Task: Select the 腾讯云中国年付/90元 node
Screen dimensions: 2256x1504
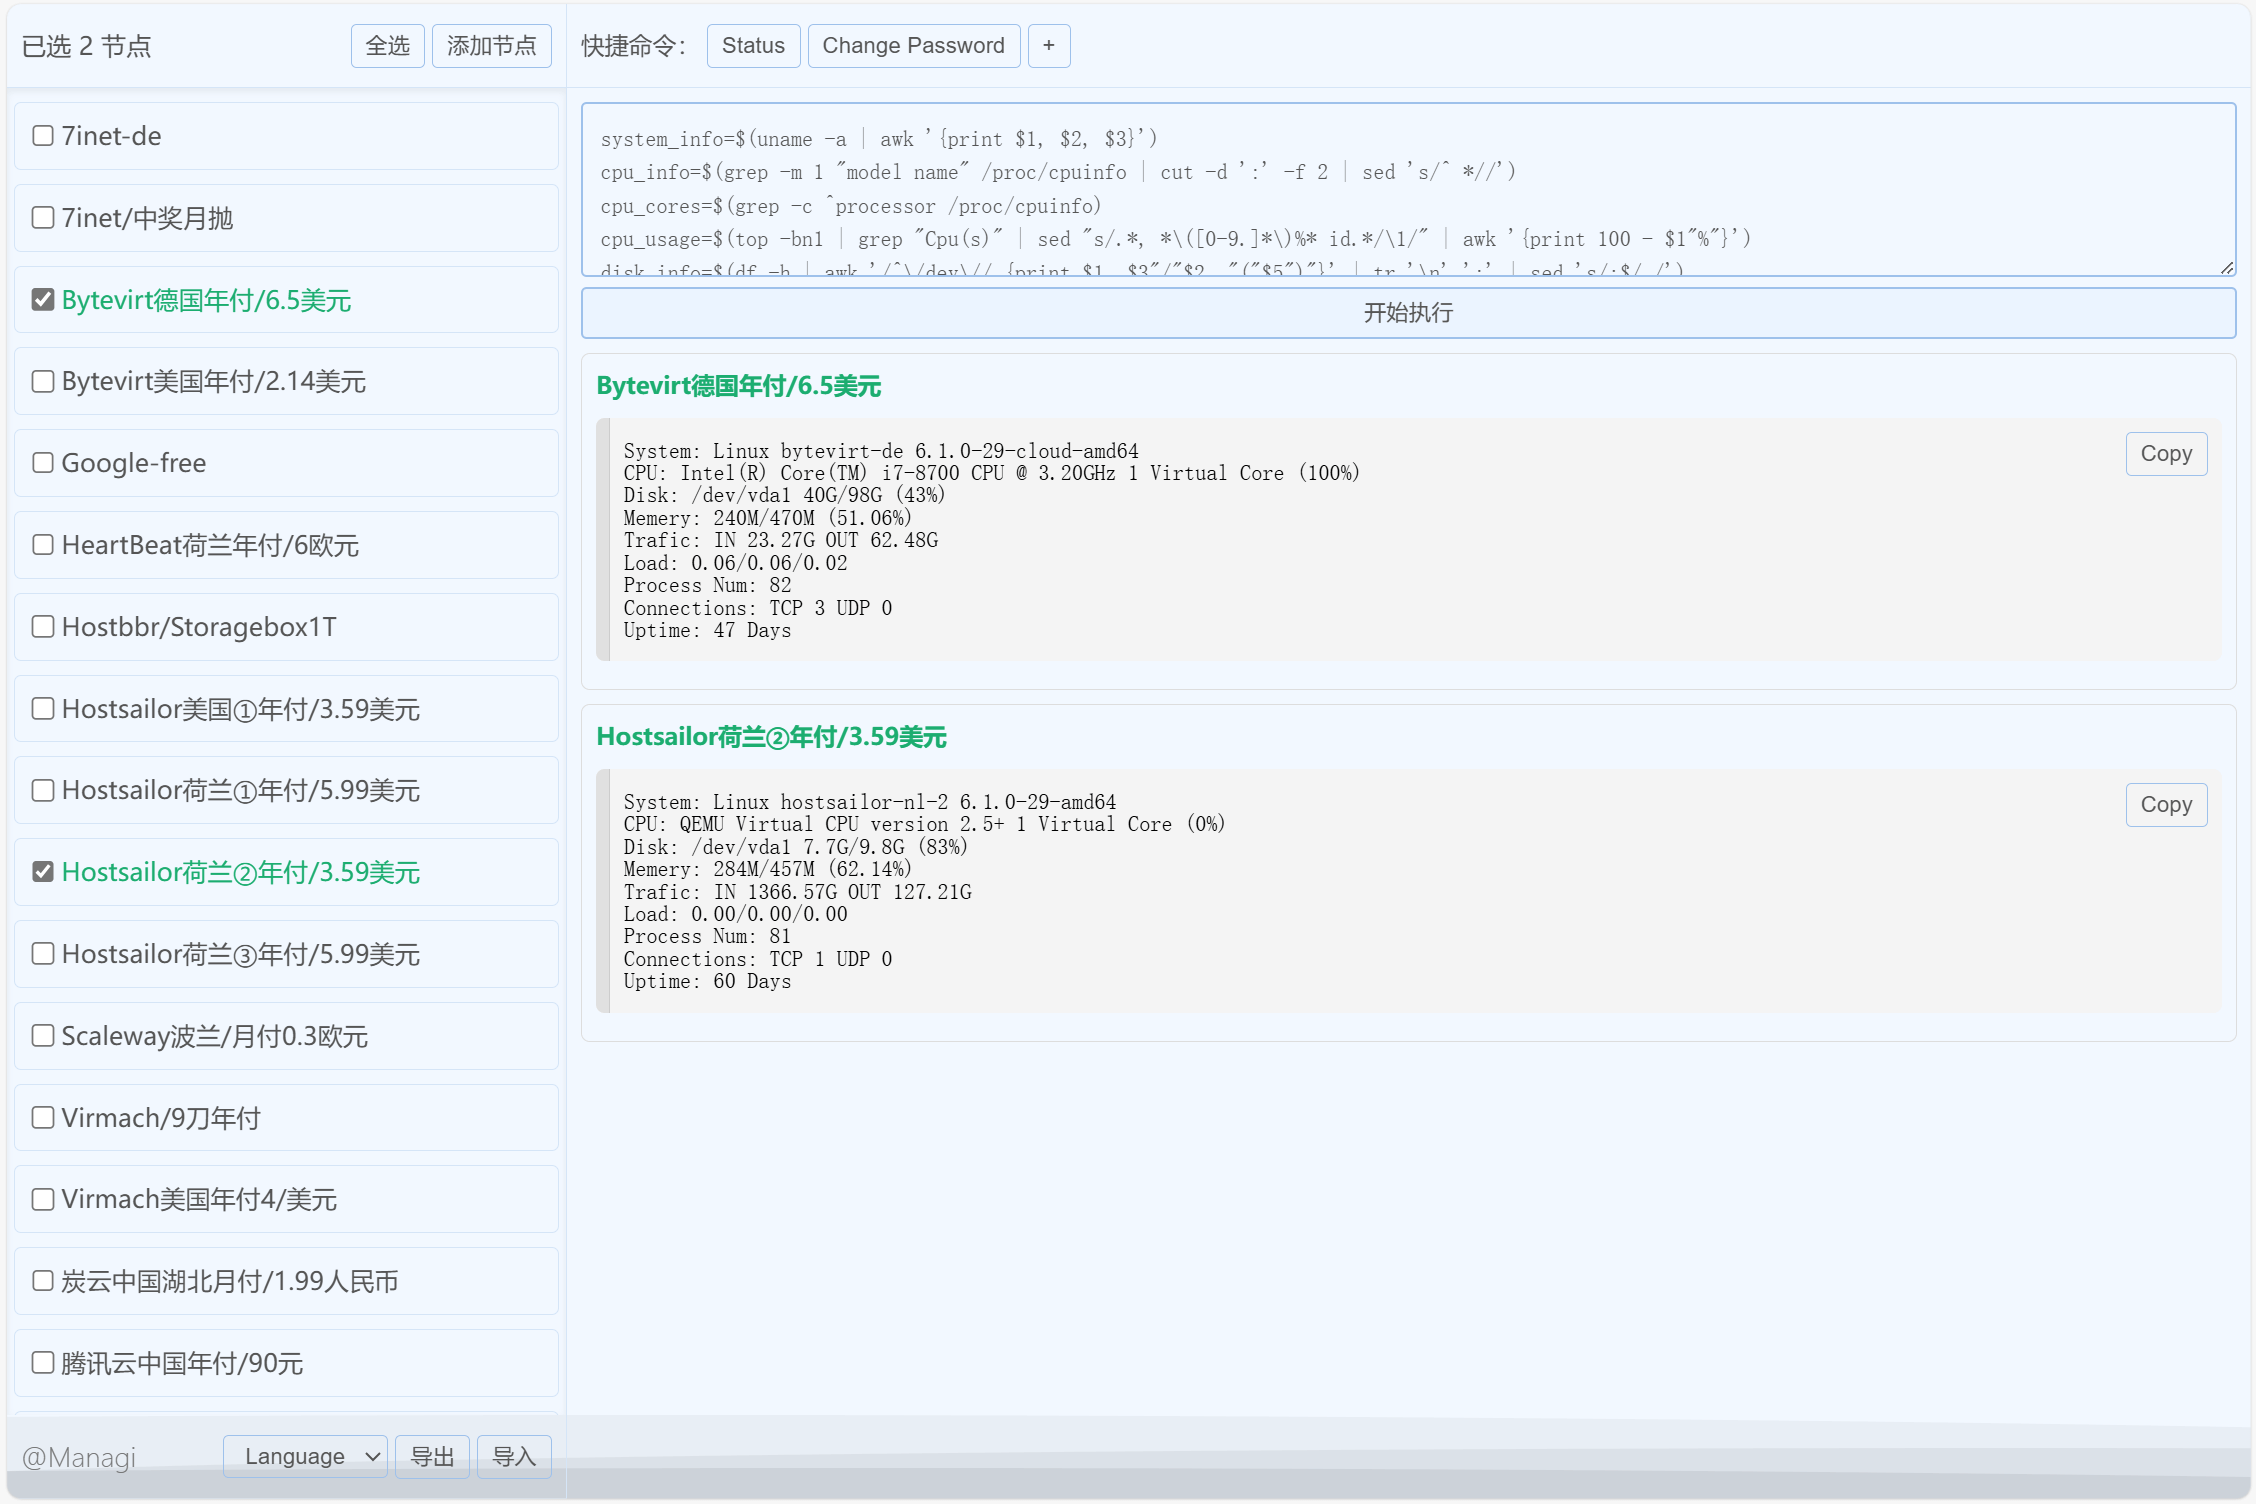Action: coord(43,1363)
